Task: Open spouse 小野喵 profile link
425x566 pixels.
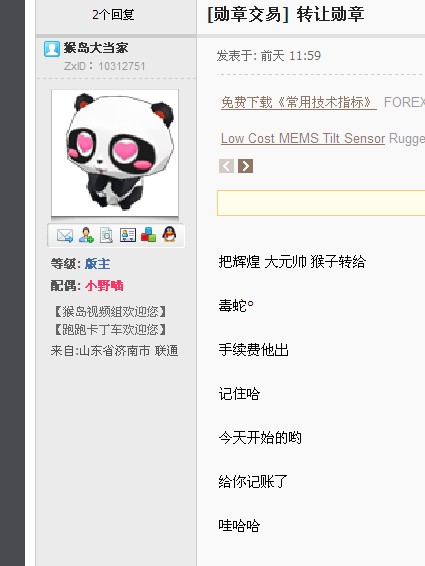Action: click(x=104, y=286)
